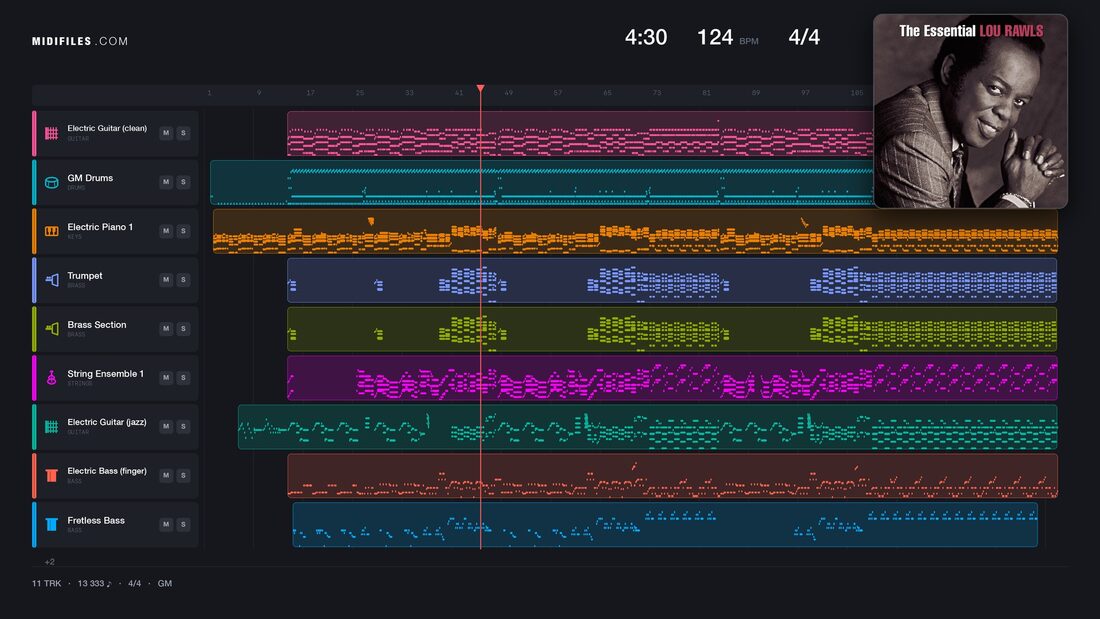Solo the Fretless Bass track
The width and height of the screenshot is (1100, 619).
(183, 524)
